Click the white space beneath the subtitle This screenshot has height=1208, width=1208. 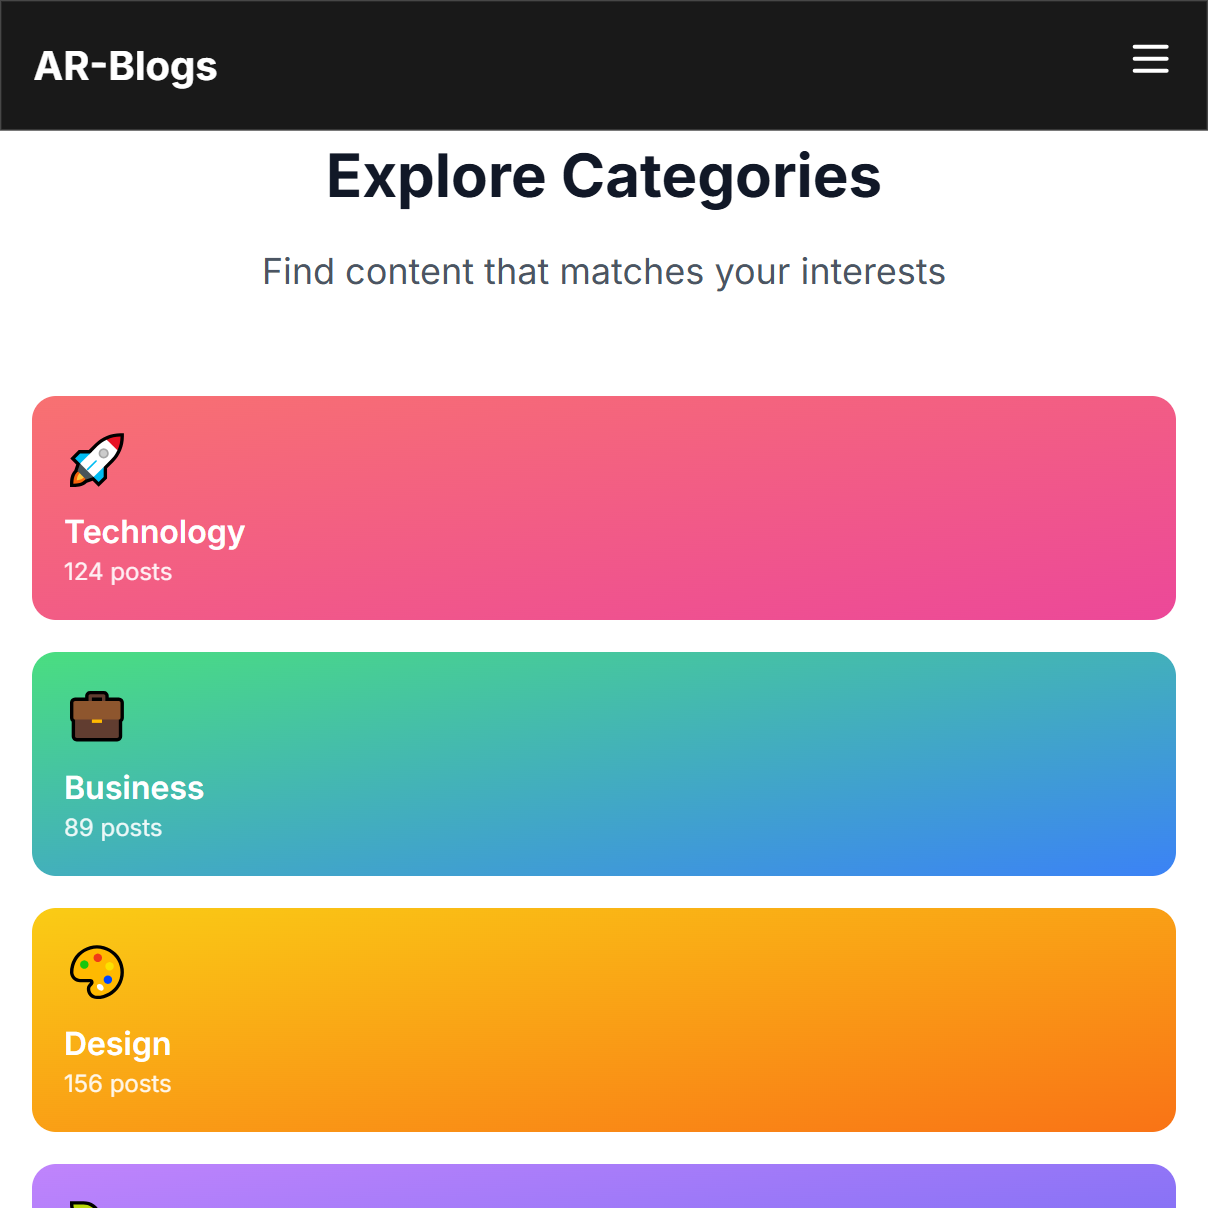pos(604,345)
